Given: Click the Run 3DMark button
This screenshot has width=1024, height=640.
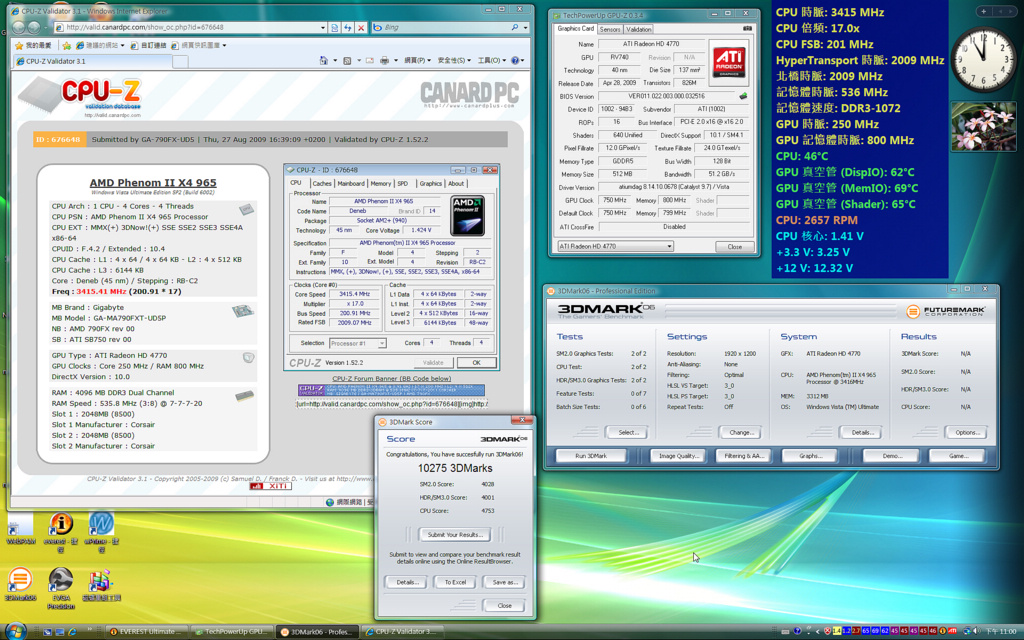Looking at the screenshot, I should 591,456.
